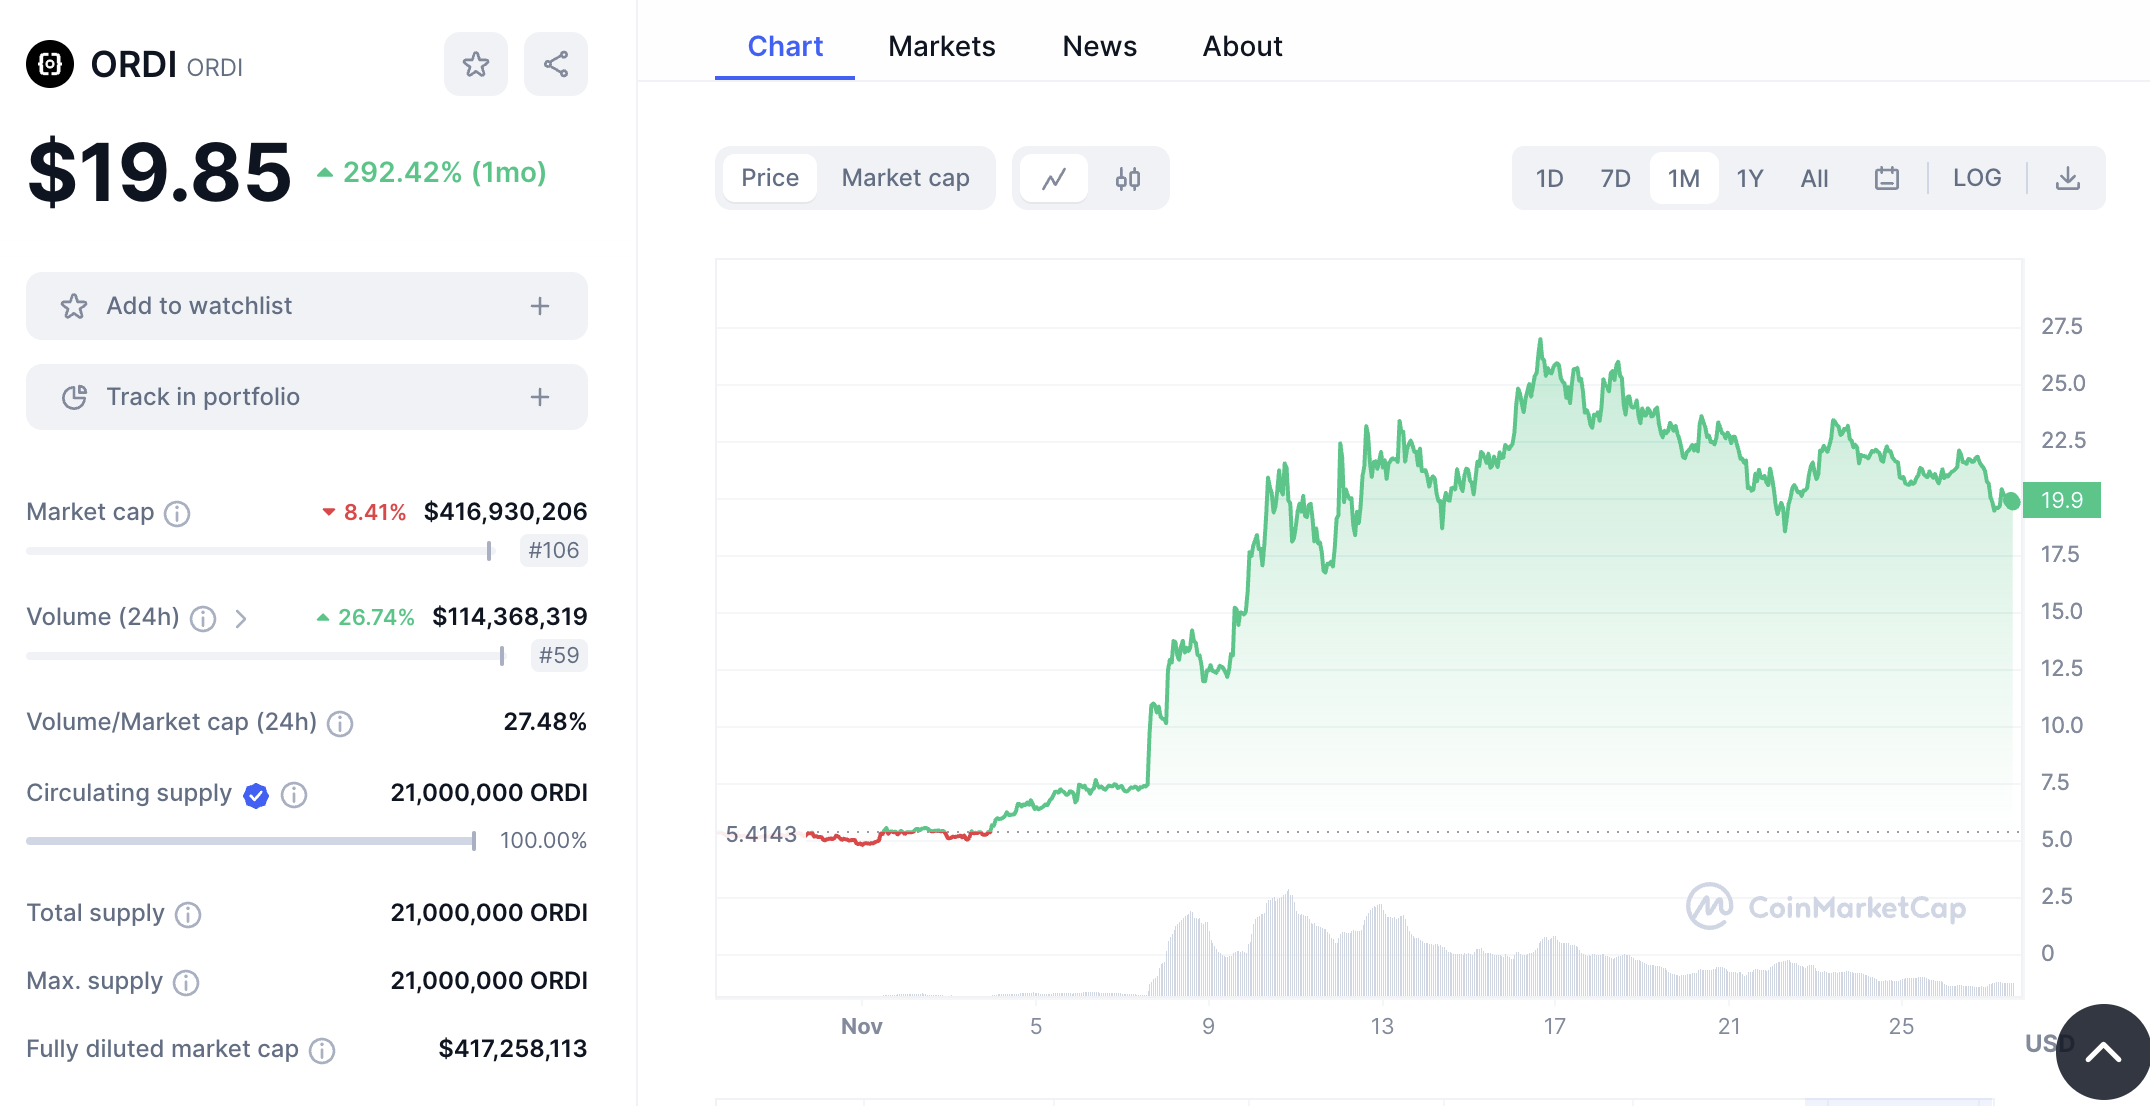Switch to line chart view icon

coord(1054,179)
